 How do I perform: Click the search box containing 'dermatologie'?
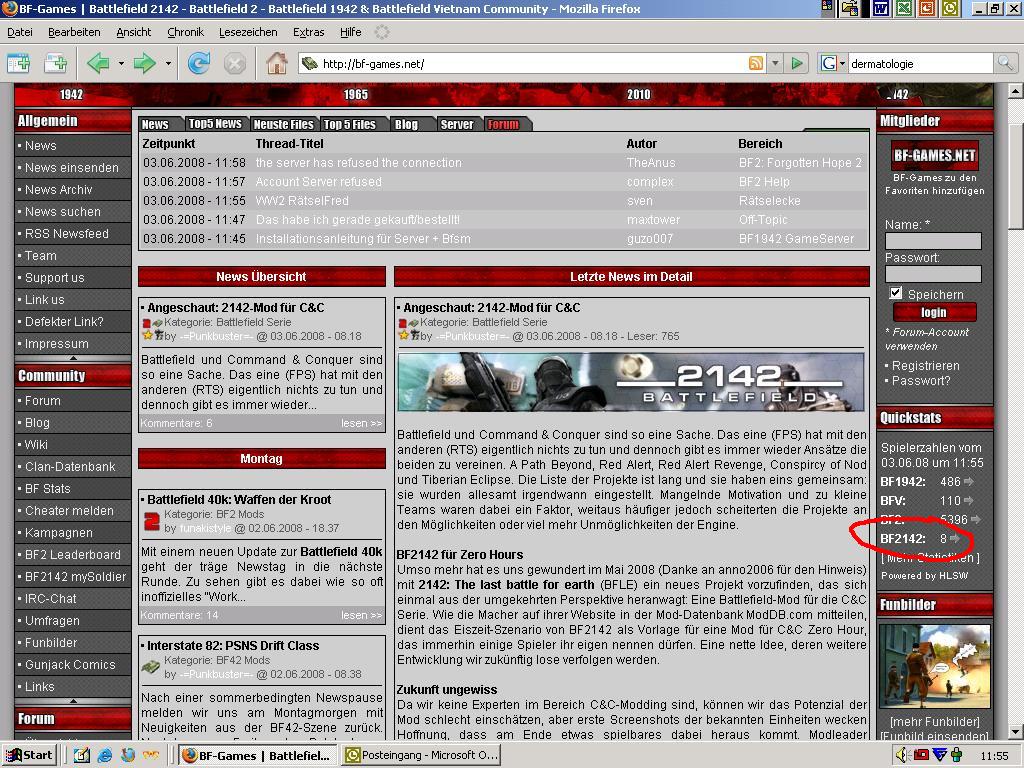920,63
